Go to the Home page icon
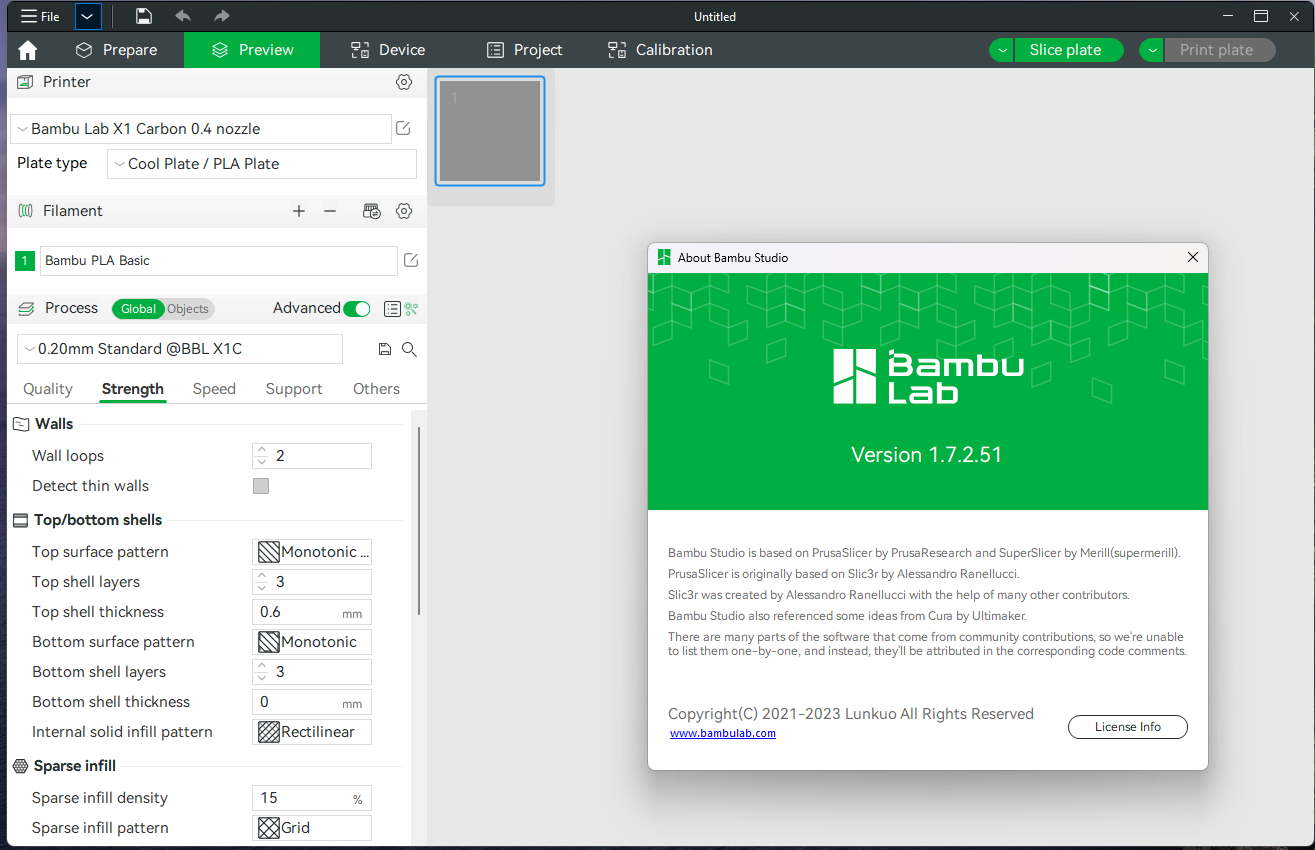The height and width of the screenshot is (850, 1315). [28, 50]
